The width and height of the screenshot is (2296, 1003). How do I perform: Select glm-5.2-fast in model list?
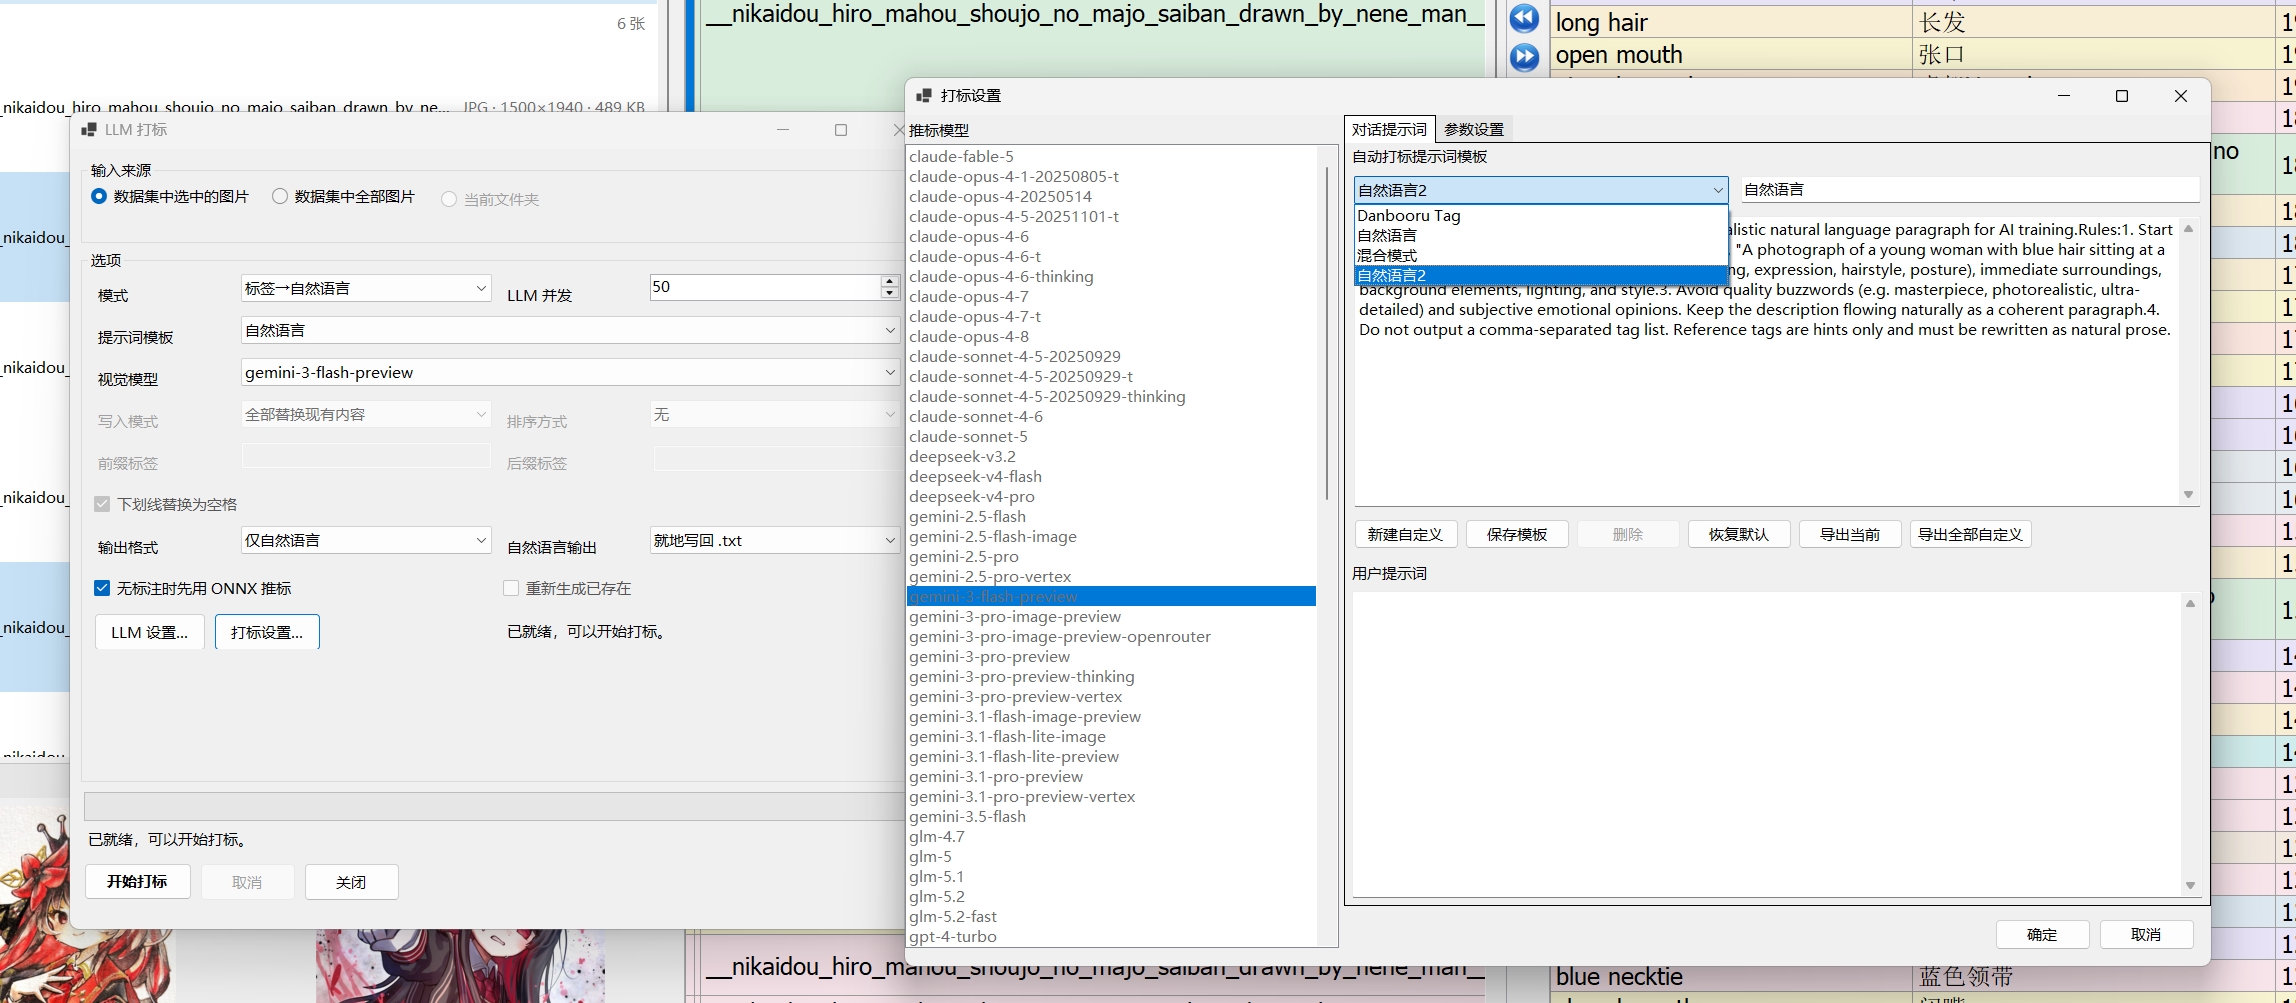[x=1111, y=916]
